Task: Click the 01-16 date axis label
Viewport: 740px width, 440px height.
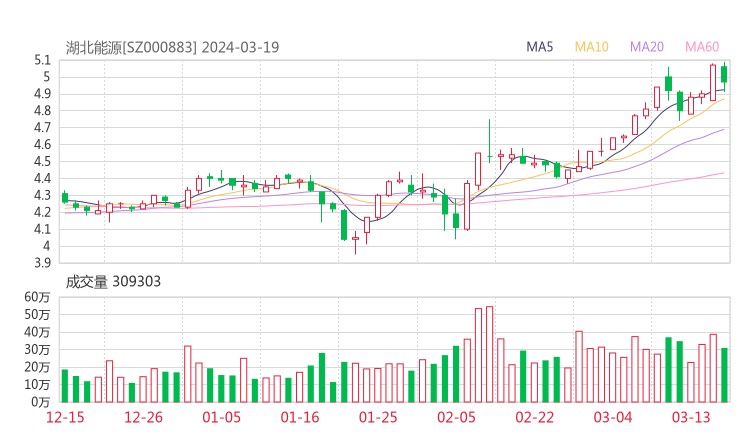Action: click(x=300, y=417)
